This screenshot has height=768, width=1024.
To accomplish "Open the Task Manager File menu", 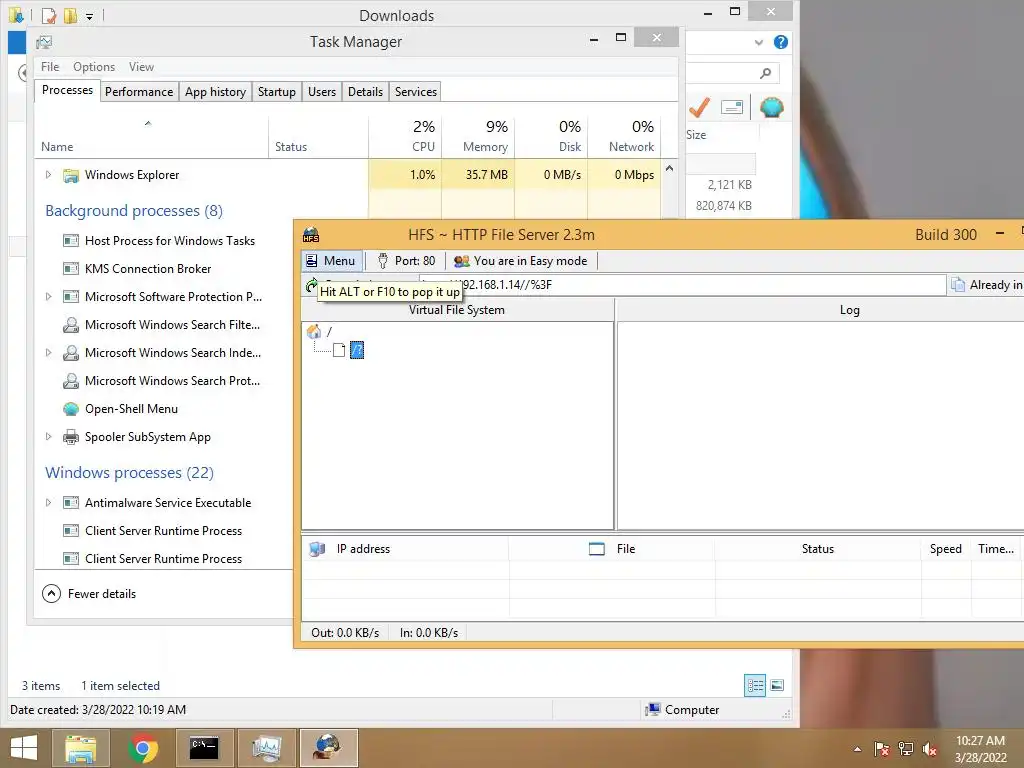I will pos(50,67).
